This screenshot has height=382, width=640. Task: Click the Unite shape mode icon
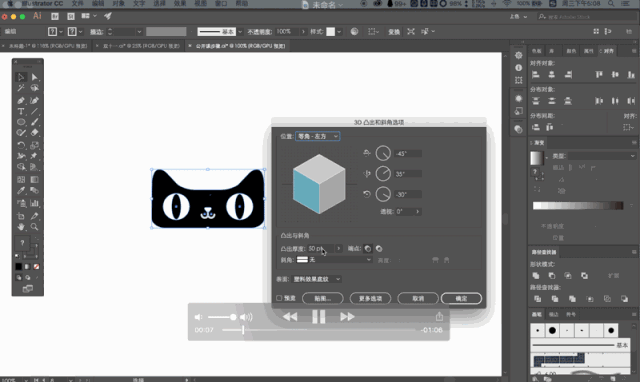click(x=536, y=275)
